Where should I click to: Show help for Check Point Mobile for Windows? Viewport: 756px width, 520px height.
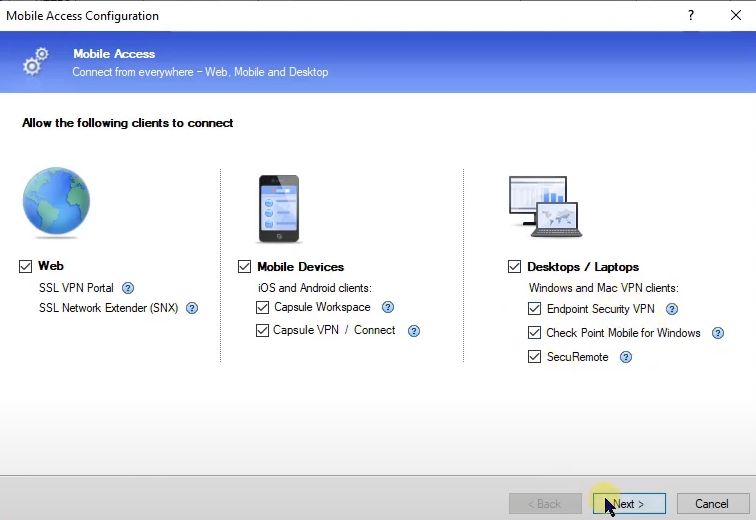718,333
